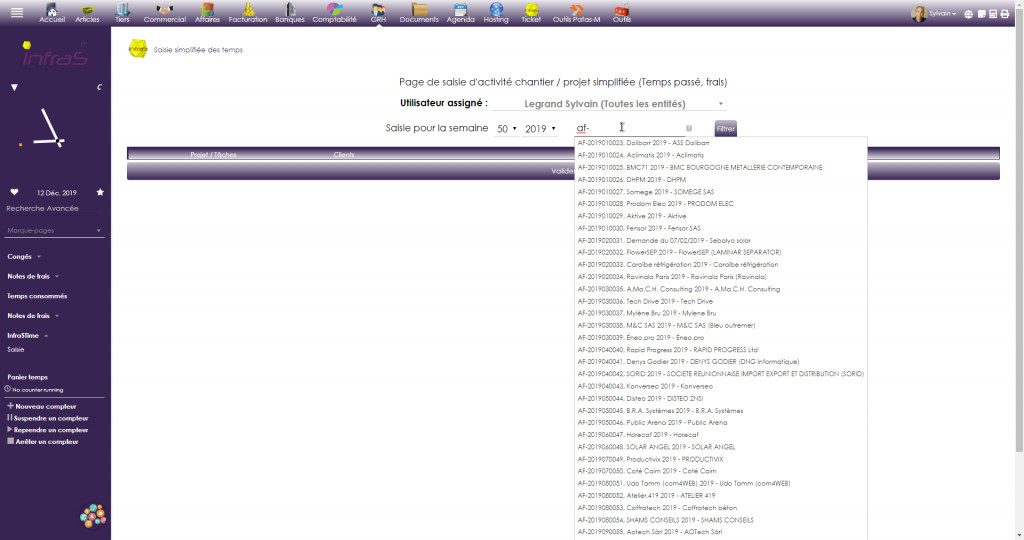This screenshot has height=540, width=1024.
Task: Click the Projet / Tâches column header
Action: coord(214,155)
